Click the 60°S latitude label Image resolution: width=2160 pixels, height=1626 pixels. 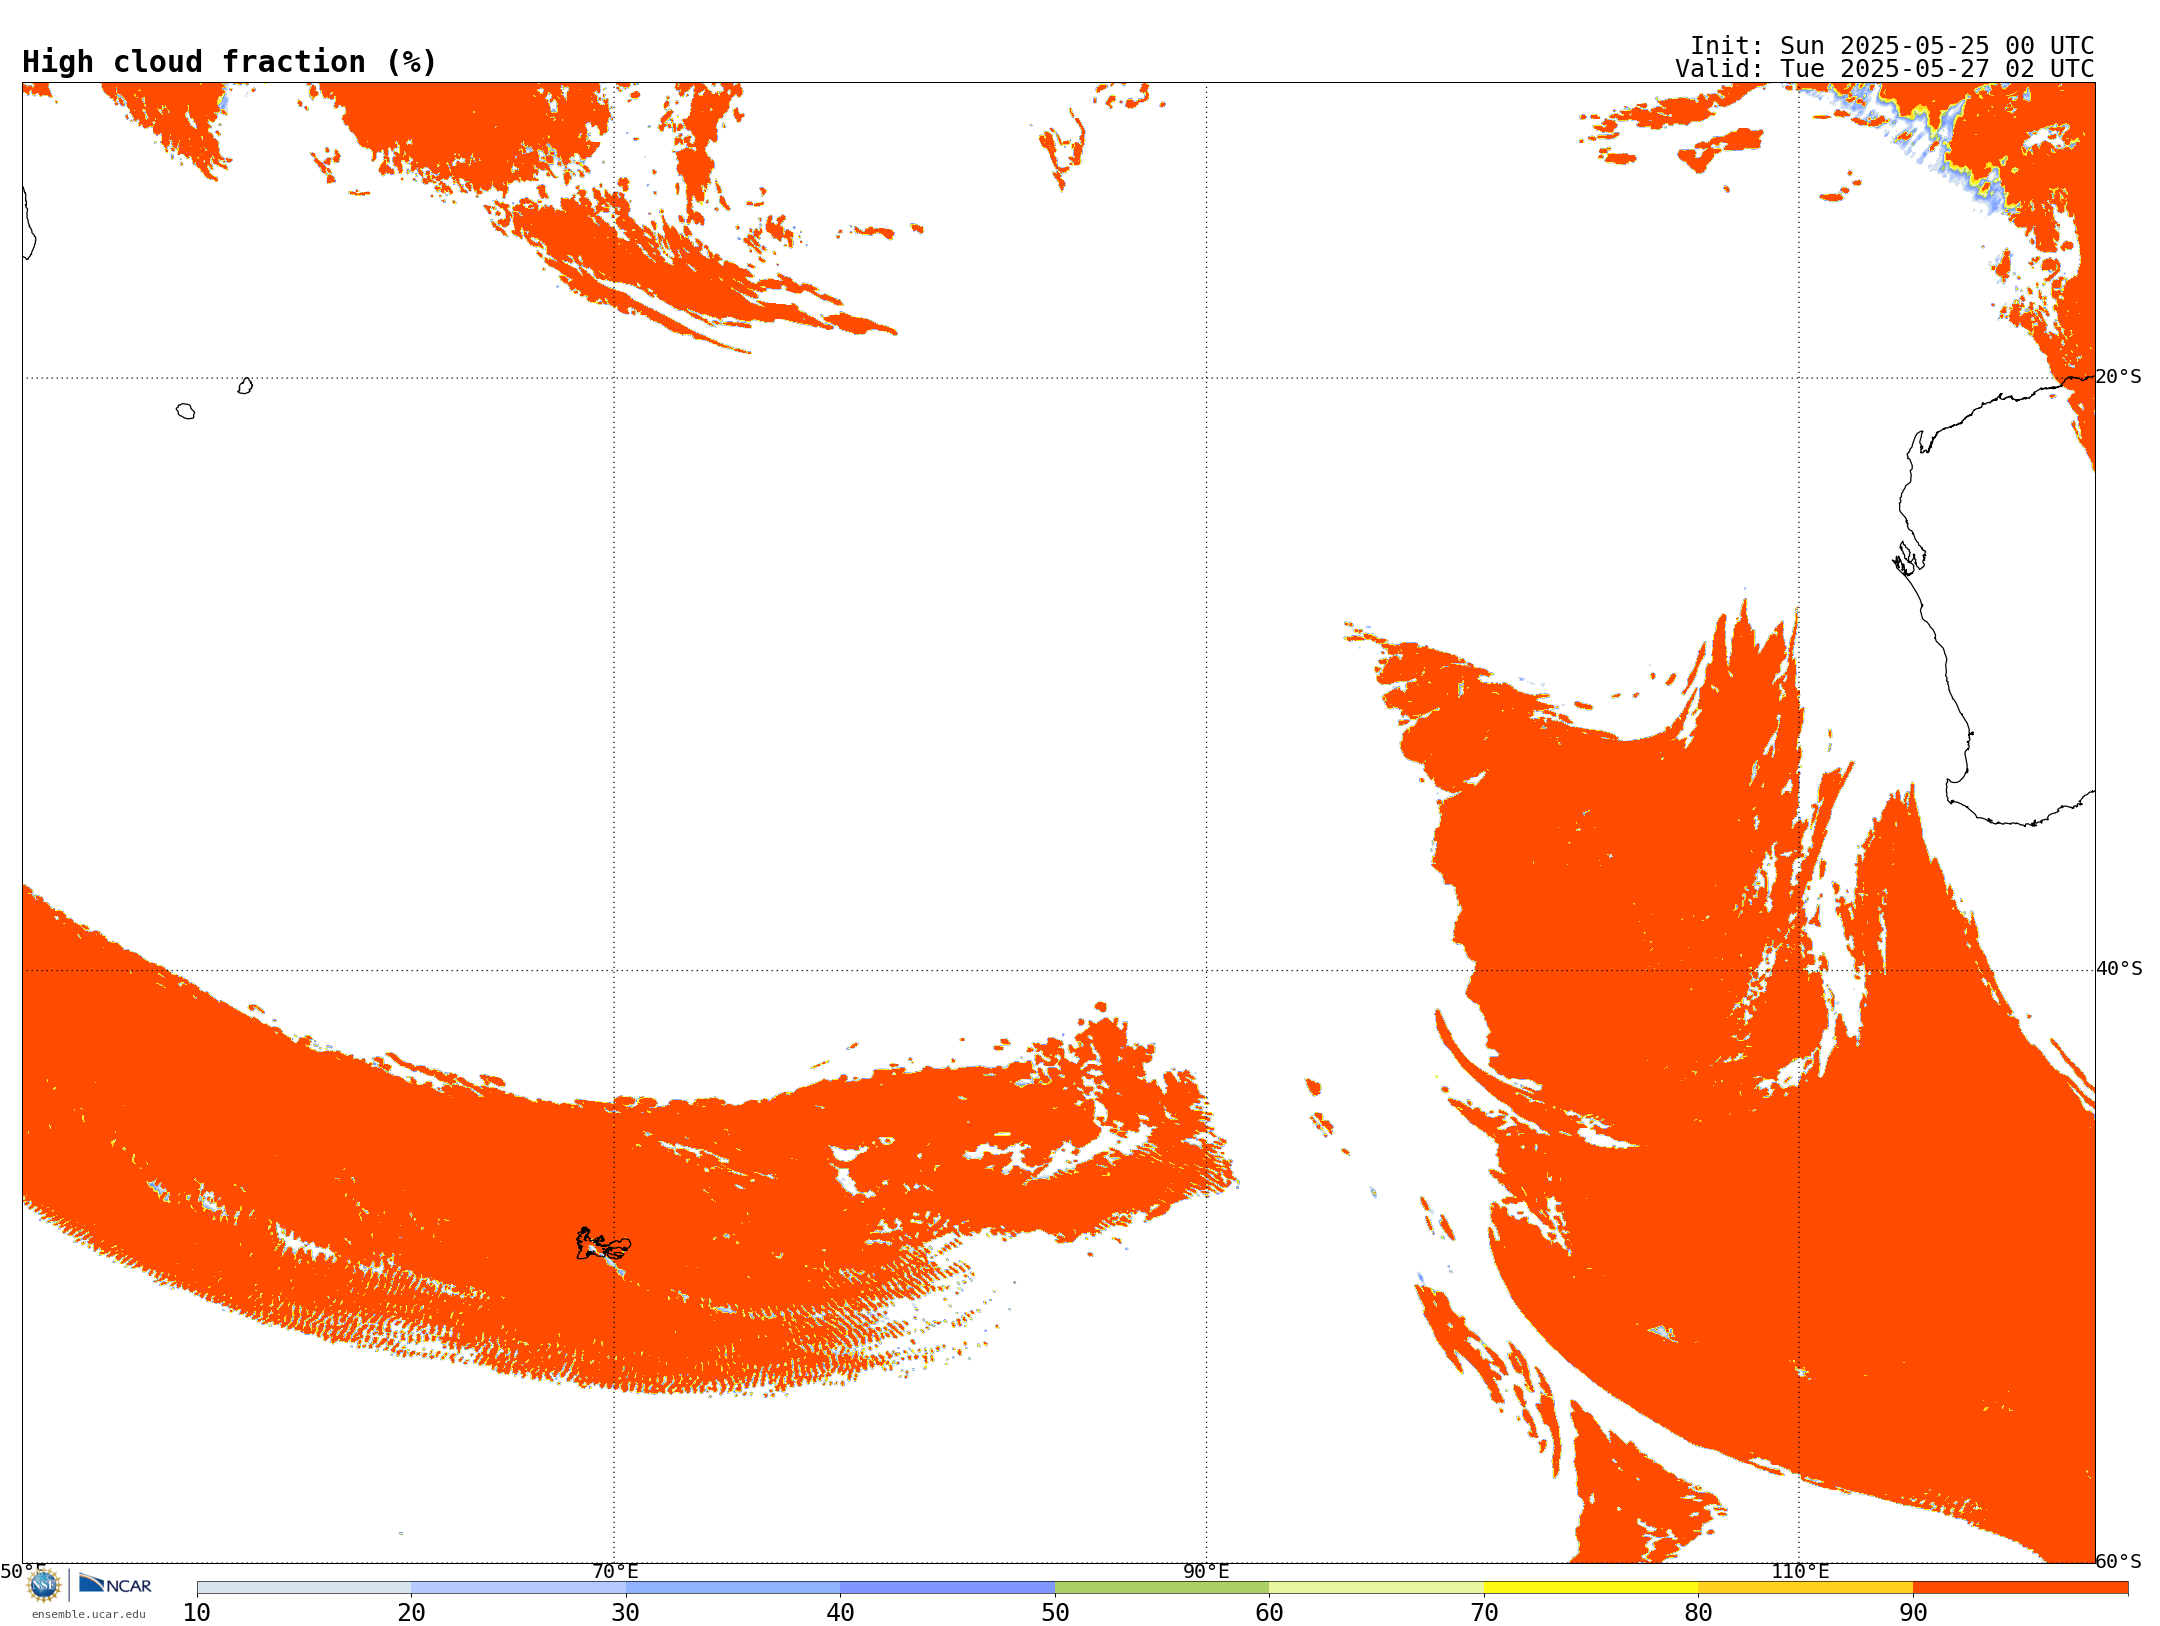(2119, 1561)
